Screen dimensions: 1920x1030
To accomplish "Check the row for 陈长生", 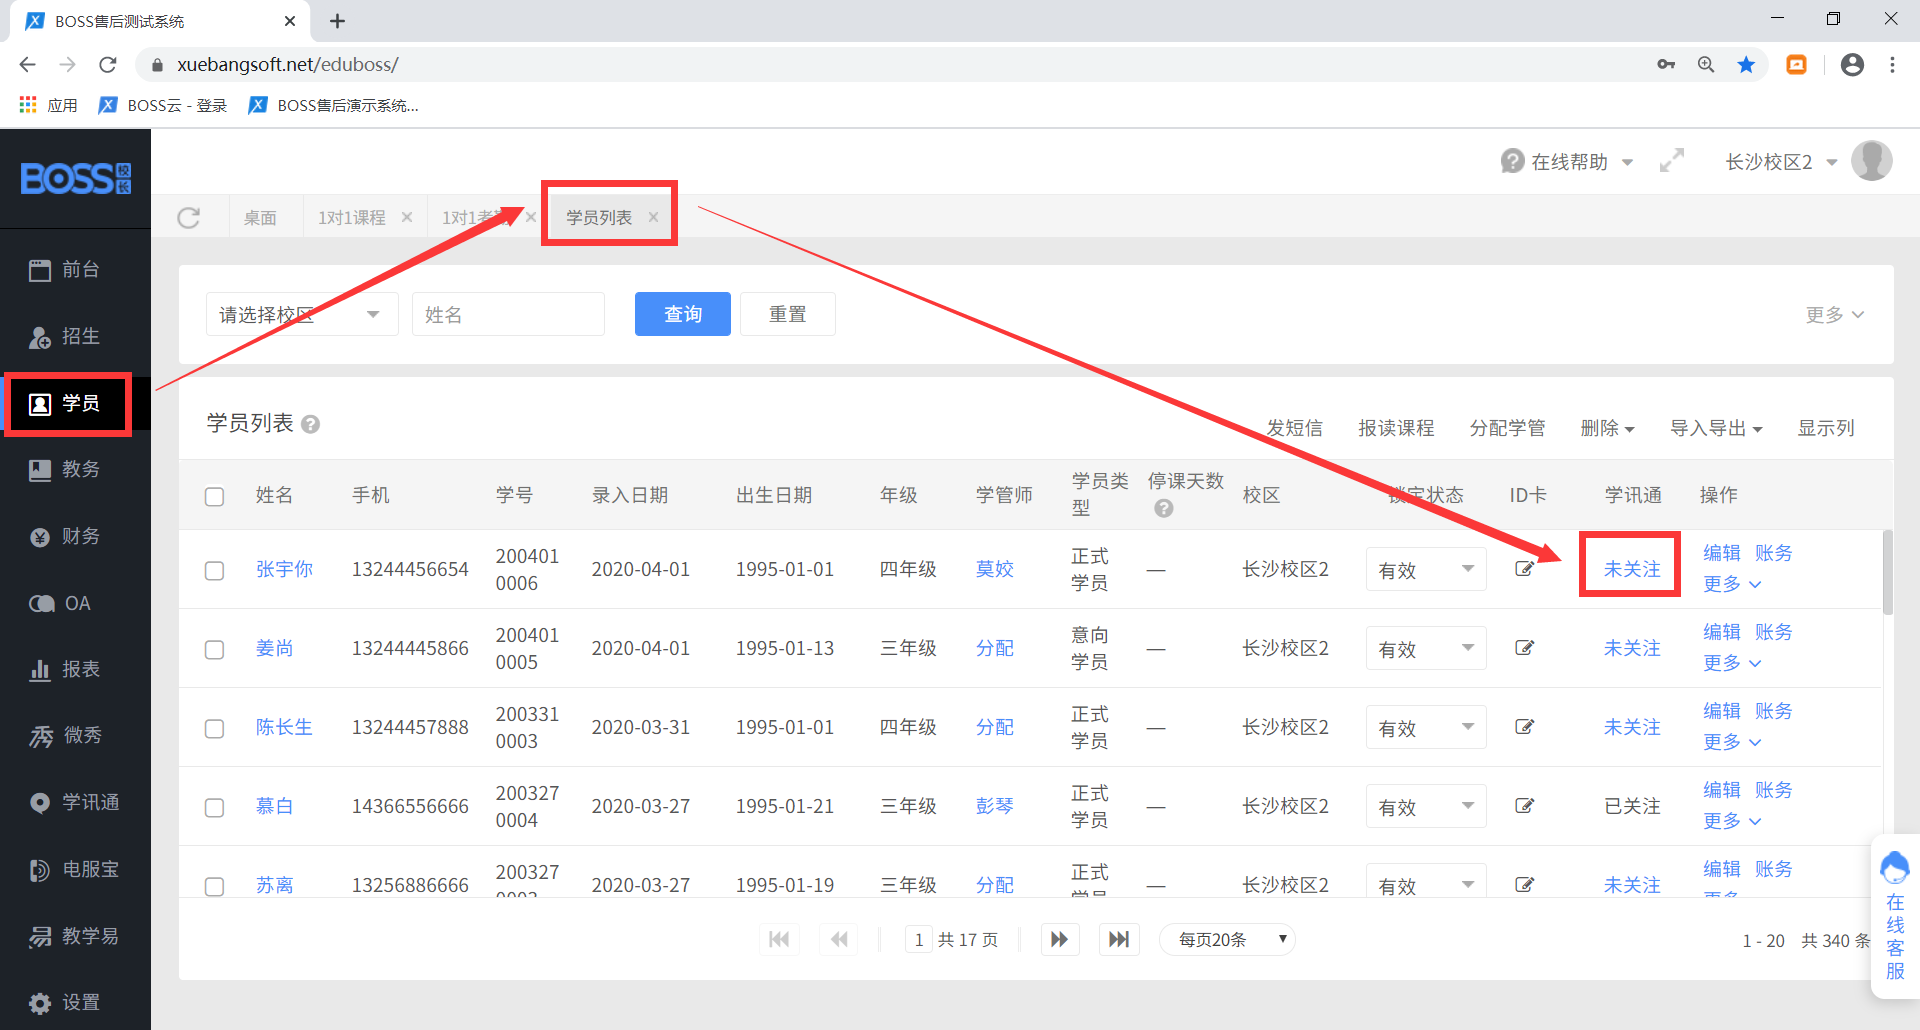I will 215,729.
